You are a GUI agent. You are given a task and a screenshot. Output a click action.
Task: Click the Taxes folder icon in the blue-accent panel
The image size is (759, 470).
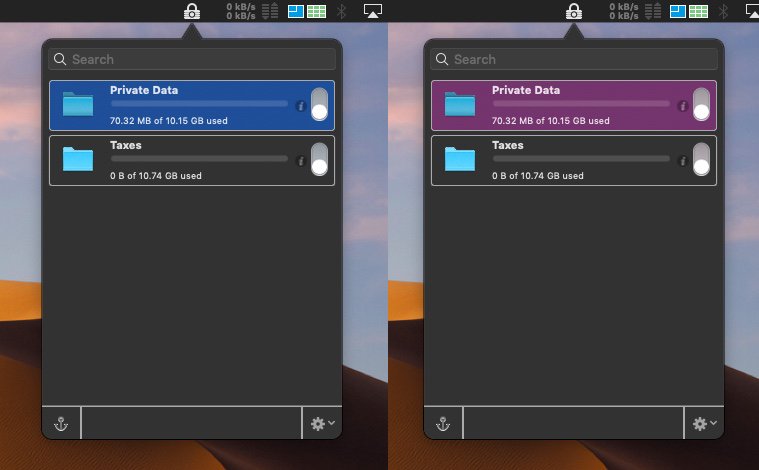78,159
